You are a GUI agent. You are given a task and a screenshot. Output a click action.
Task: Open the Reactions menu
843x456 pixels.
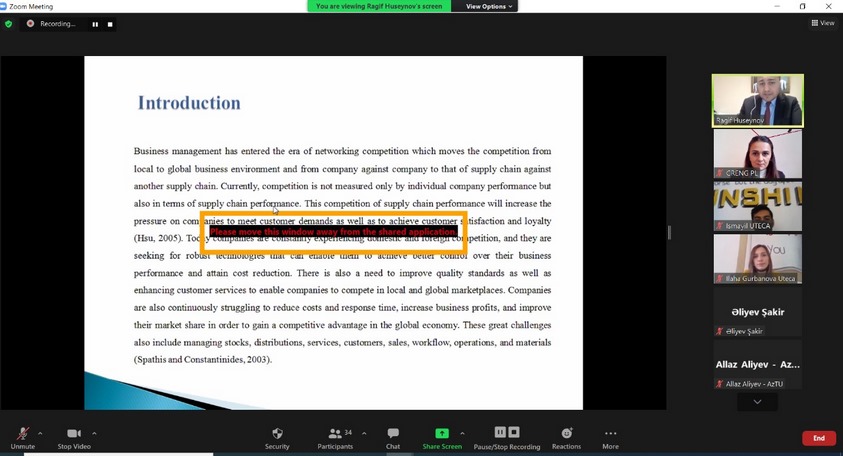566,435
